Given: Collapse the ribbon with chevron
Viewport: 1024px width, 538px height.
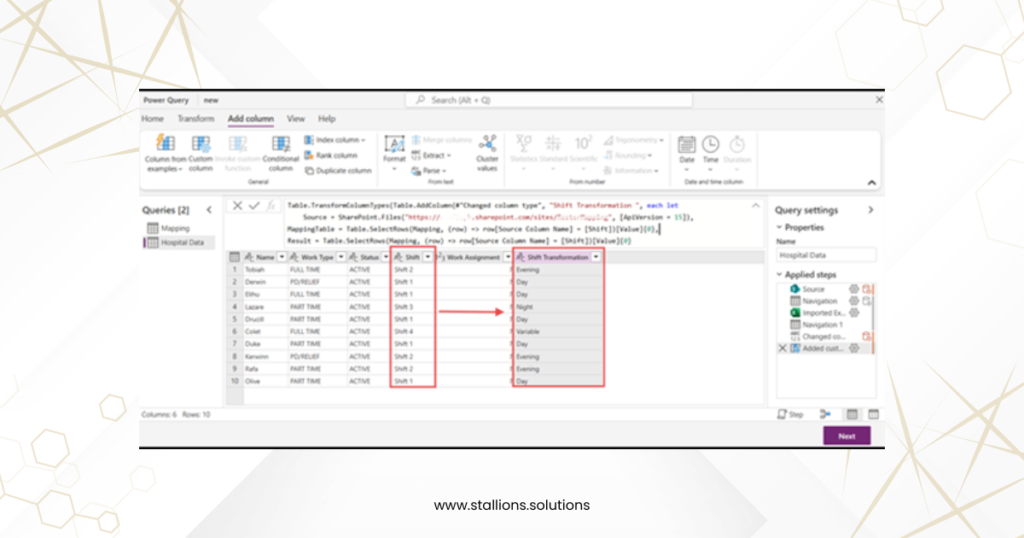Looking at the screenshot, I should point(872,183).
